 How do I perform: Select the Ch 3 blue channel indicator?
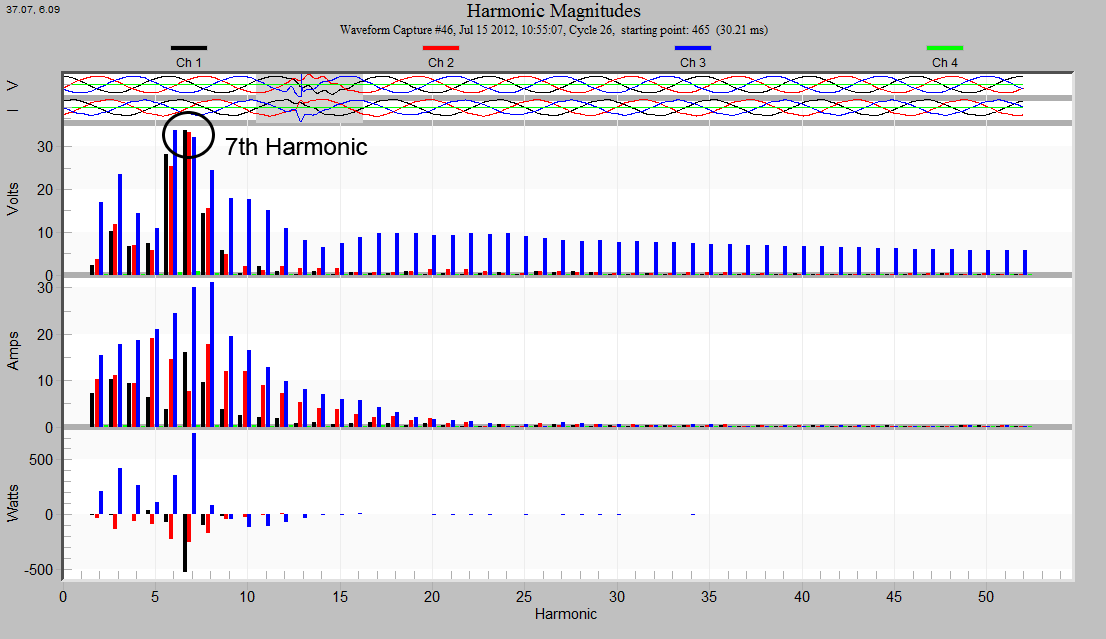point(694,46)
